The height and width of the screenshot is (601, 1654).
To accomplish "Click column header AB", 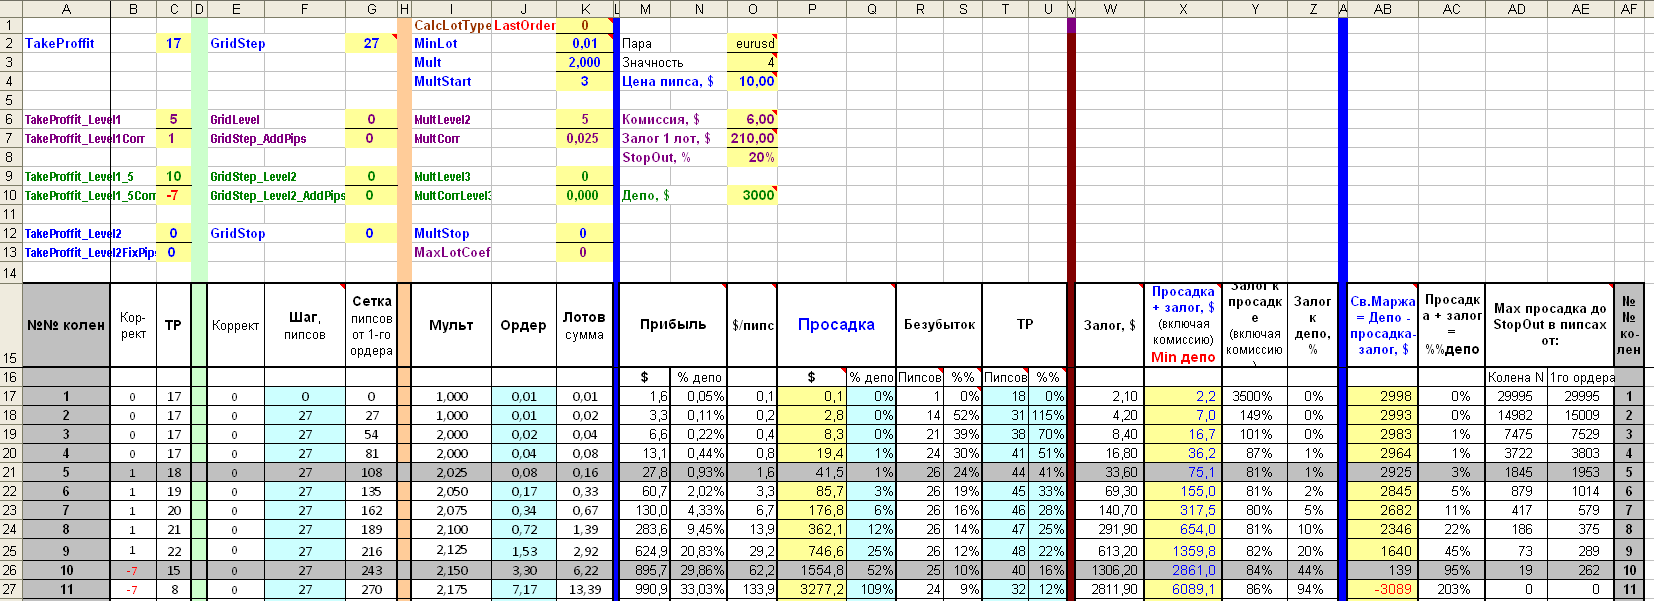I will (1383, 9).
